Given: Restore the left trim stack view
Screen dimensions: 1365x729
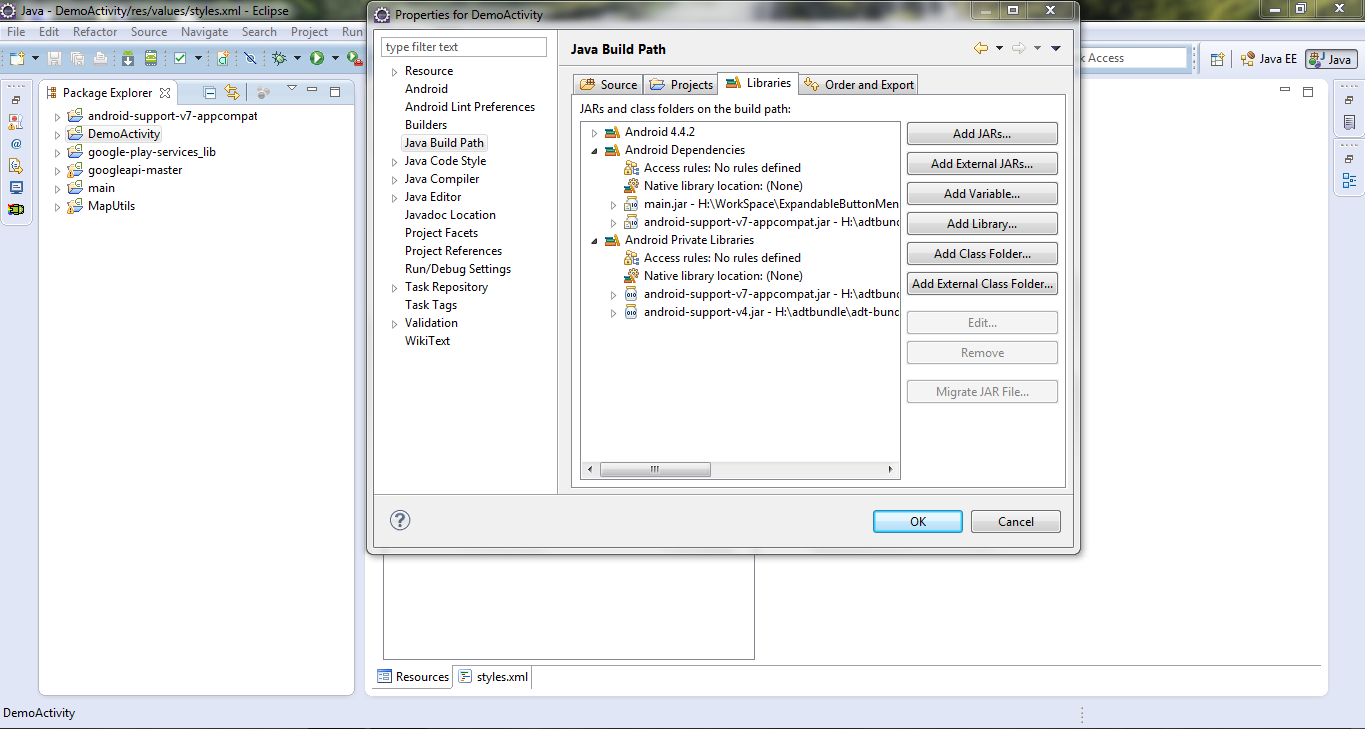Looking at the screenshot, I should [x=16, y=99].
